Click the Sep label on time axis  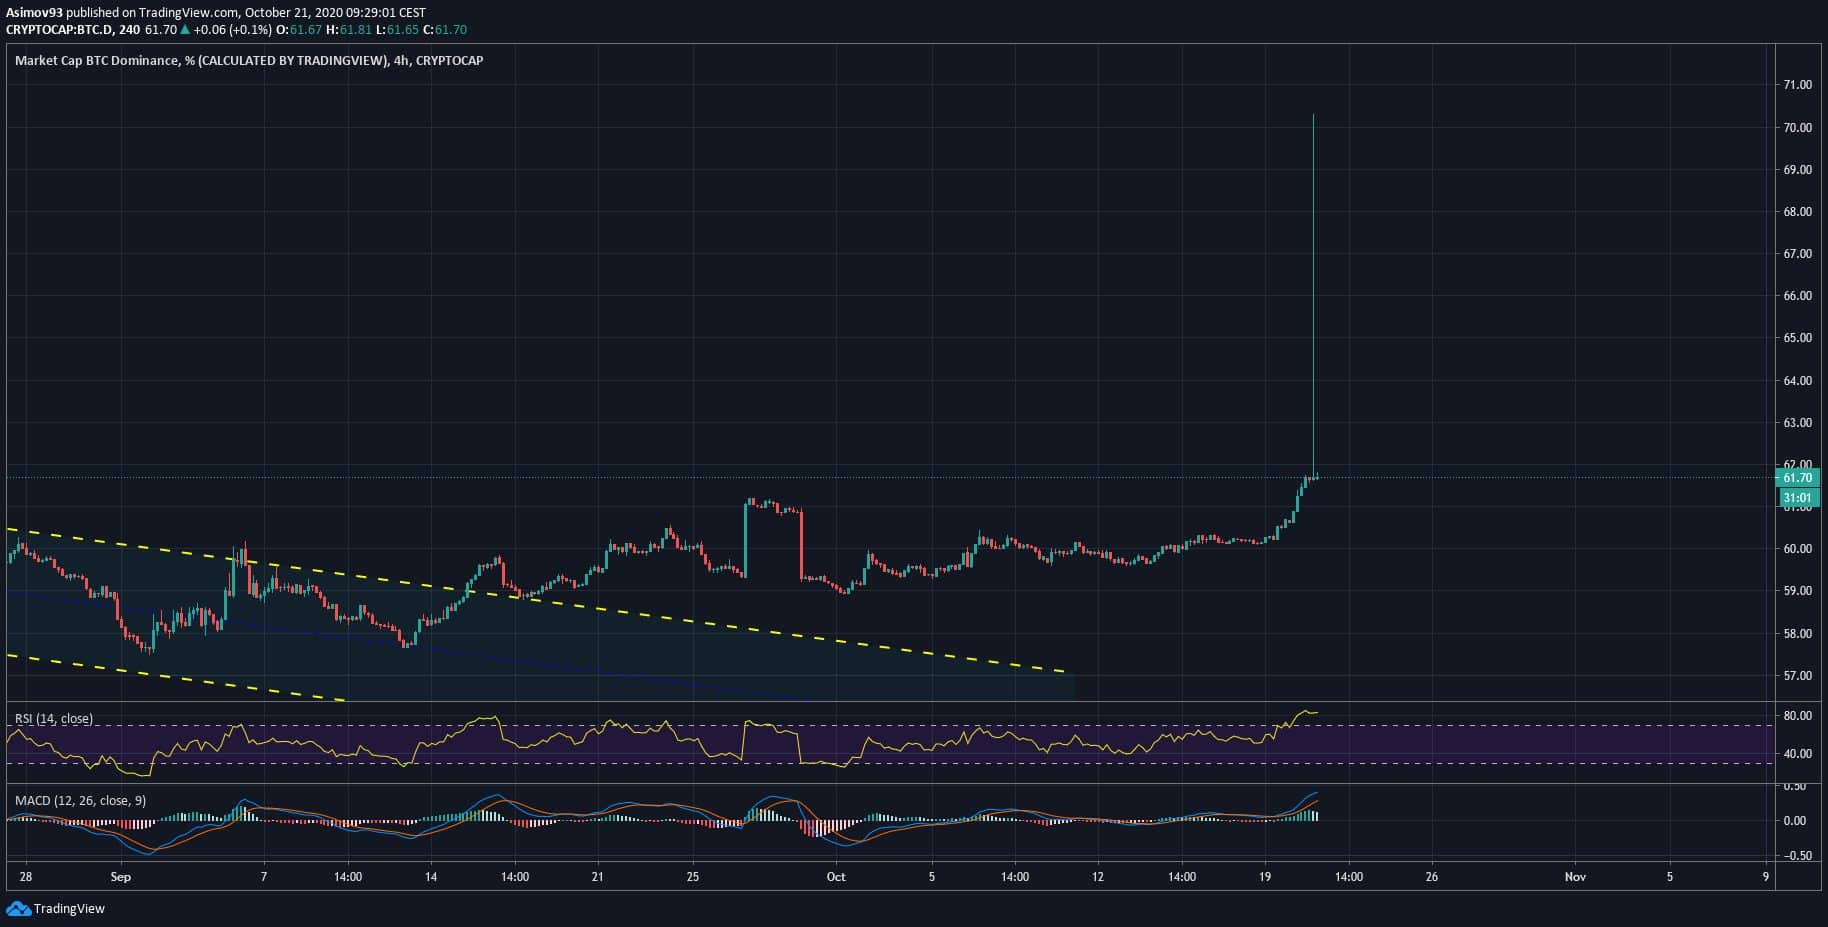tap(121, 877)
